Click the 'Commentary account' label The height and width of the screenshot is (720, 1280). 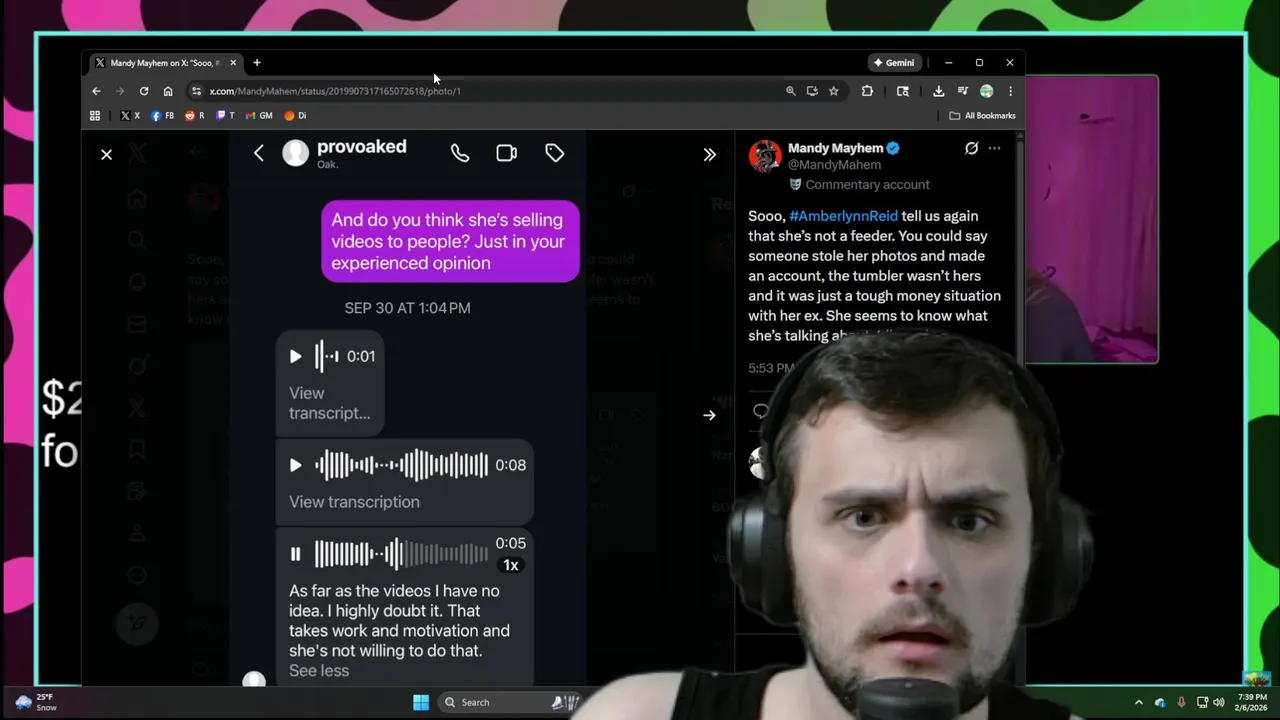tap(867, 185)
